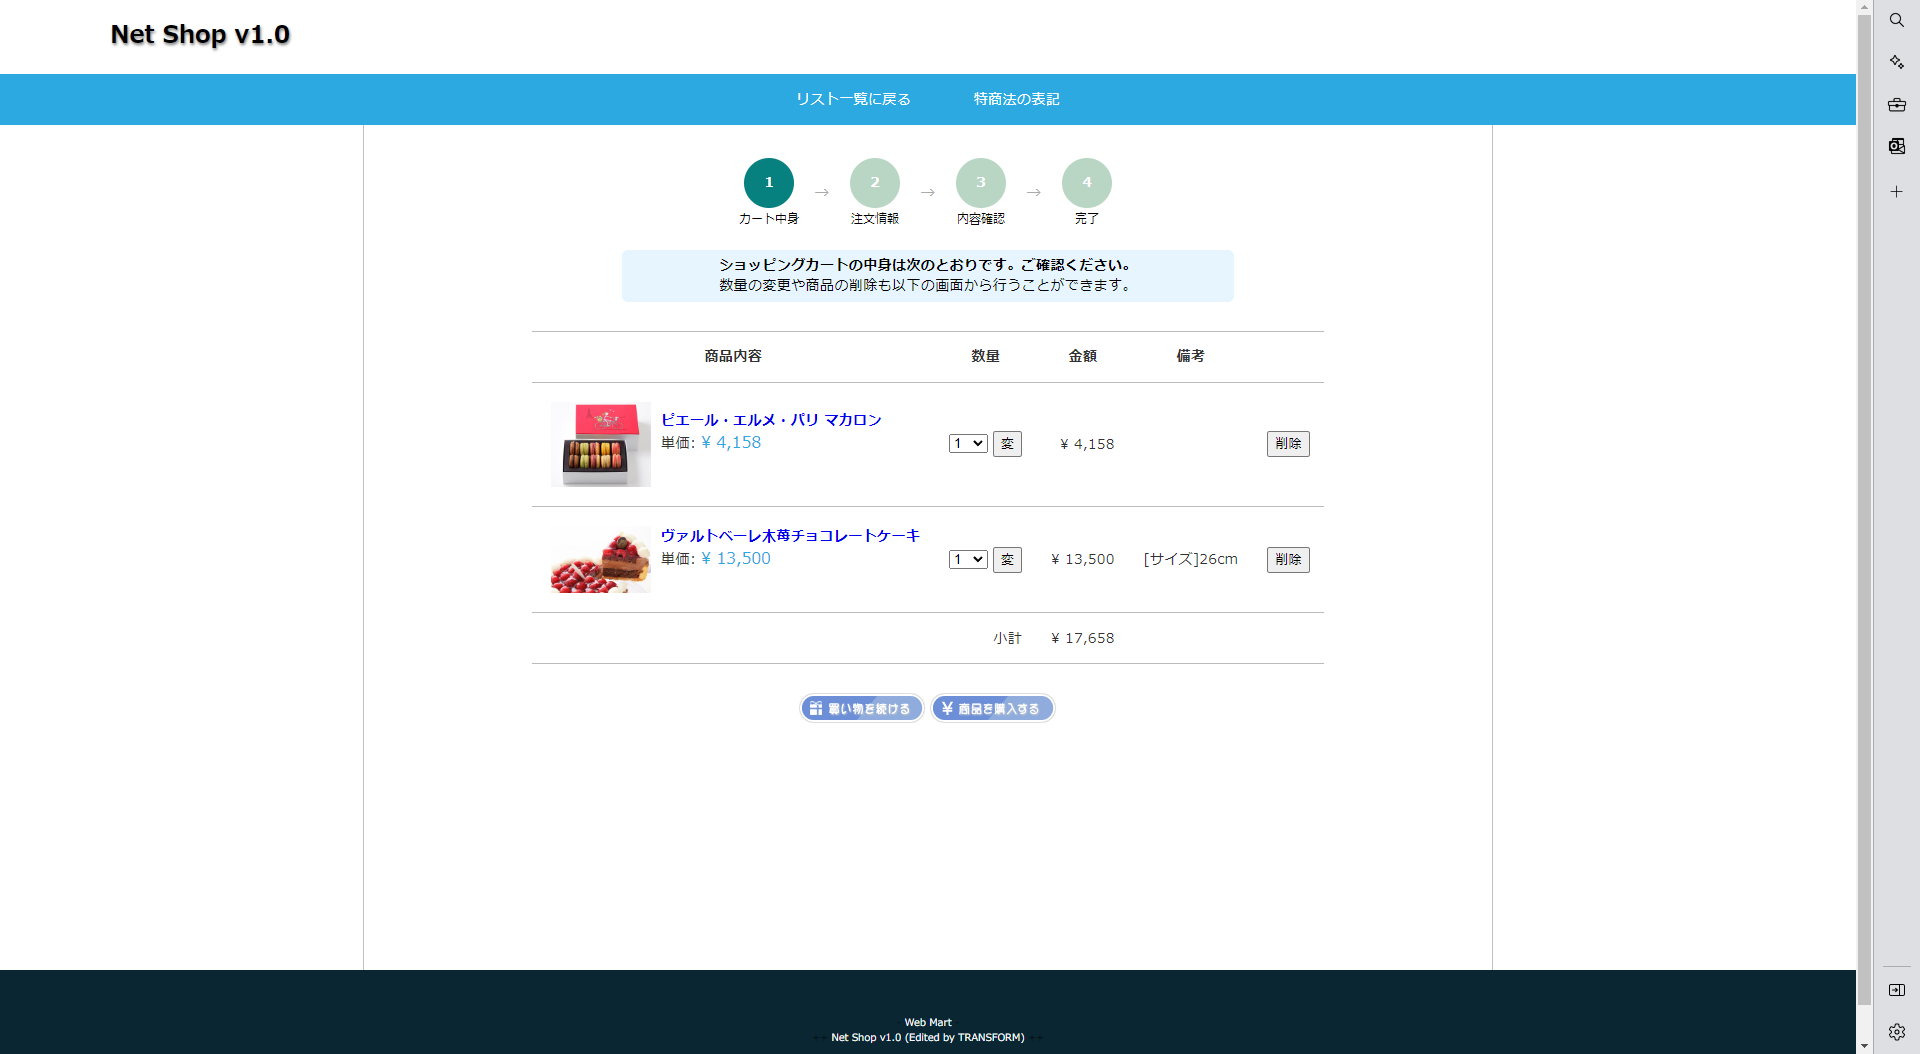This screenshot has width=1920, height=1054.
Task: Delete the macaron item with 削除
Action: (x=1287, y=444)
